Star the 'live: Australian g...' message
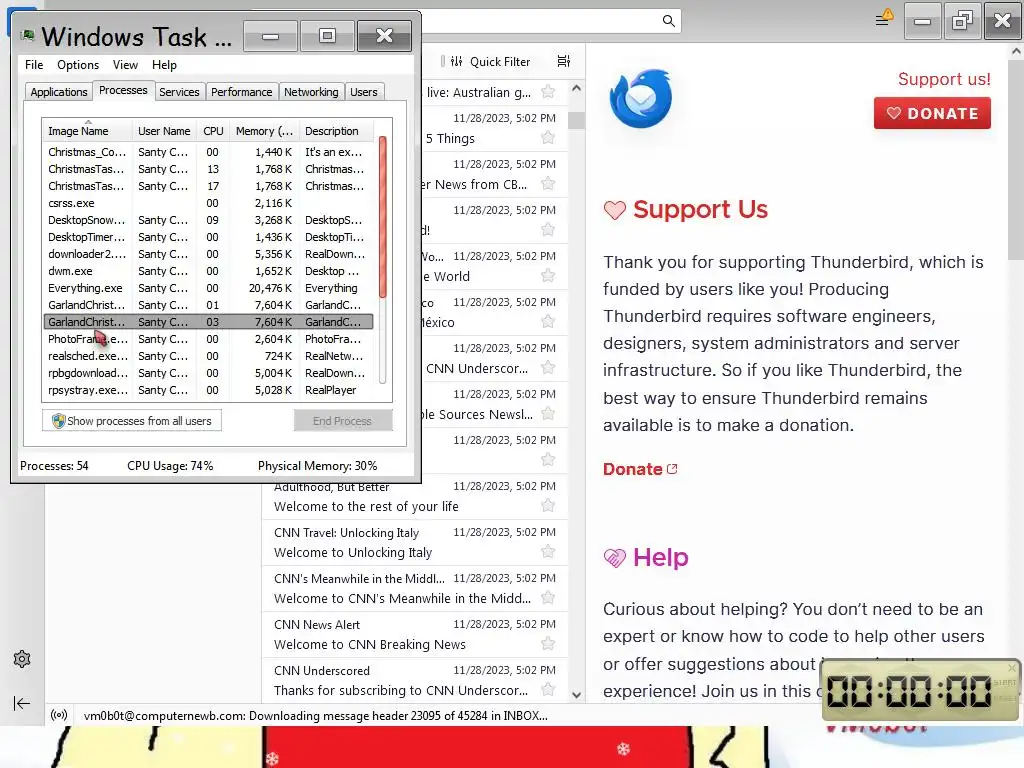 point(548,91)
